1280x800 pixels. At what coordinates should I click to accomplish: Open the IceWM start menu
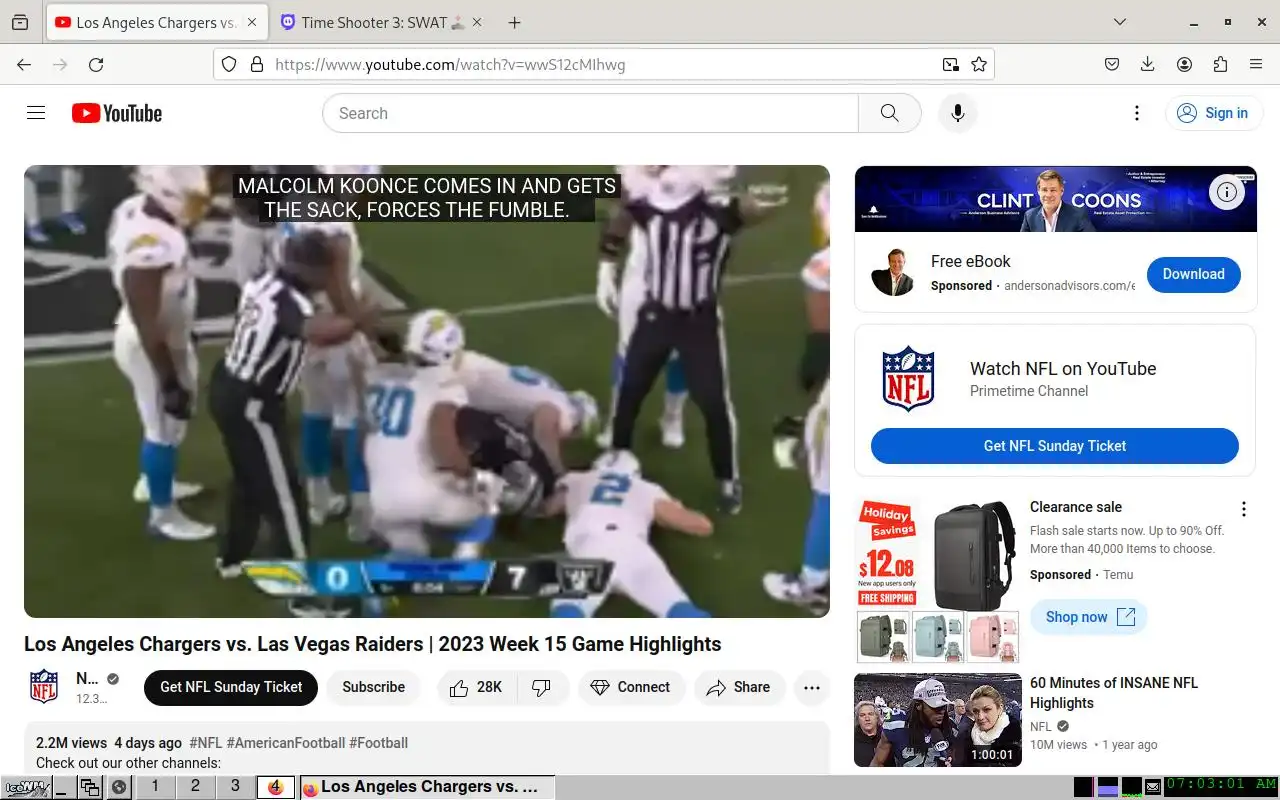(25, 787)
